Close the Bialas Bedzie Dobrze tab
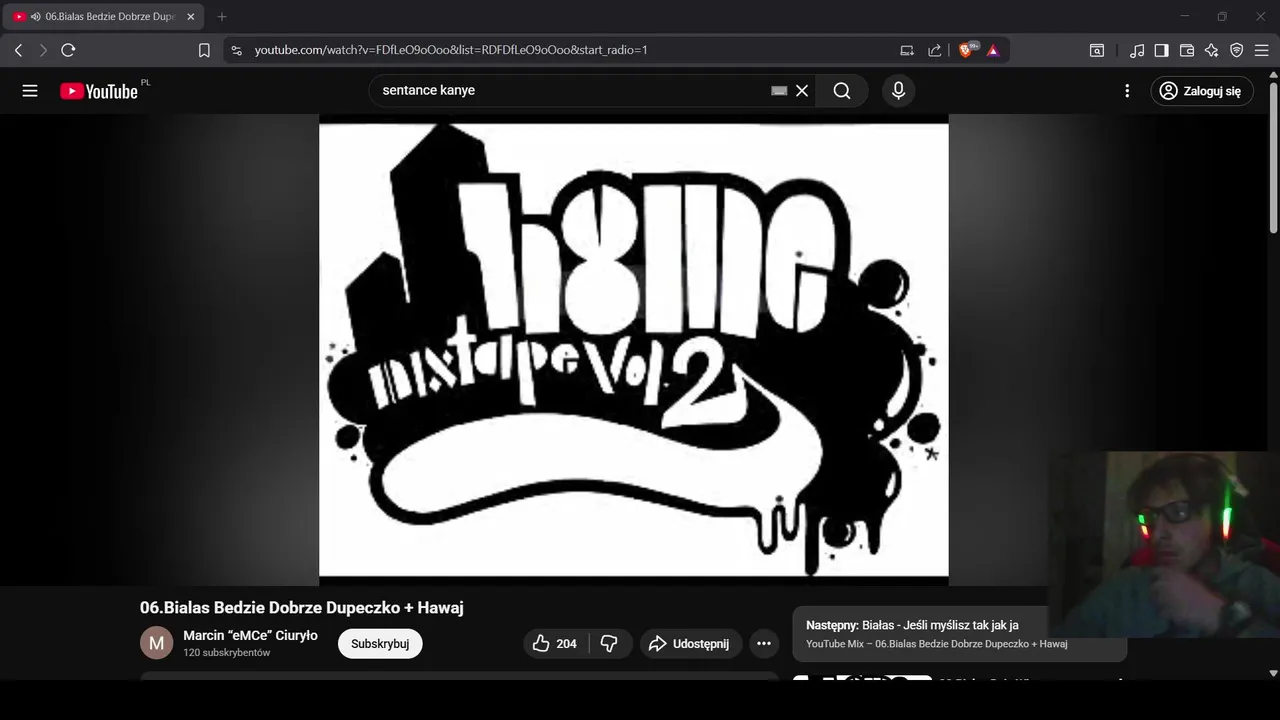 coord(191,17)
